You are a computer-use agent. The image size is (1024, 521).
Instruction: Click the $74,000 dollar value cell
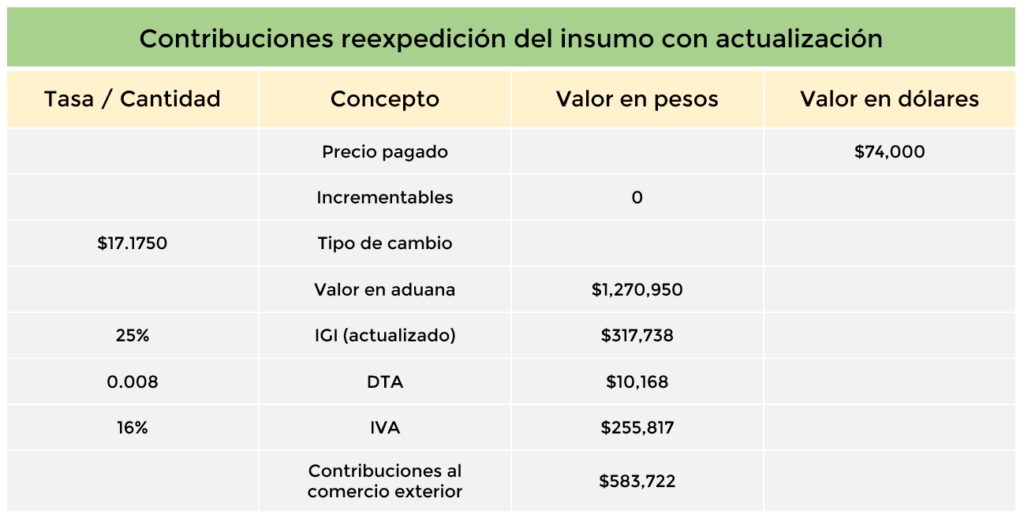889,151
